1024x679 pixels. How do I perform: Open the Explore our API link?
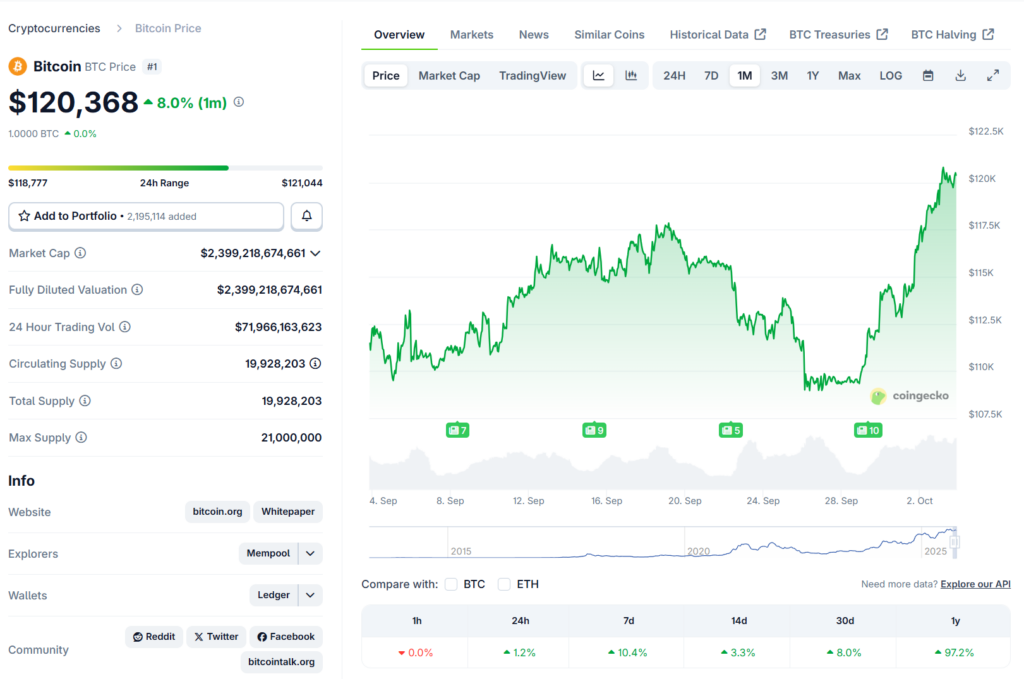click(x=975, y=584)
